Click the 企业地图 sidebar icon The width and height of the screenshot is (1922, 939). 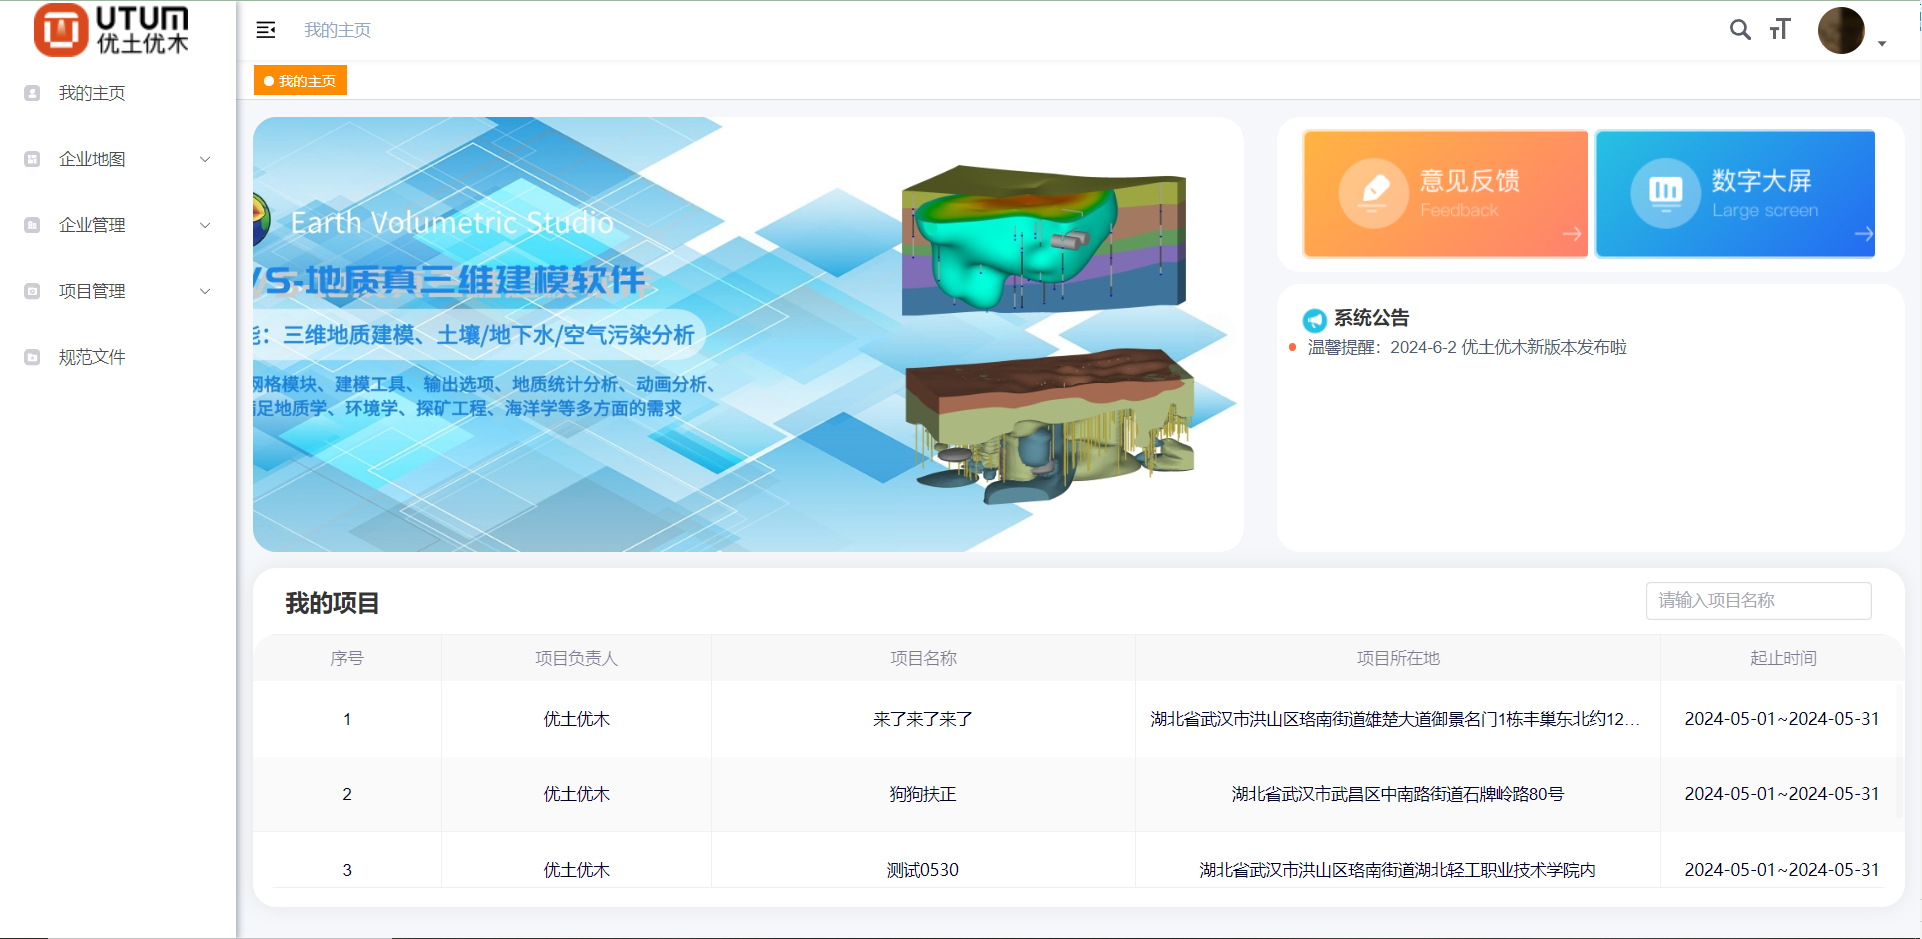pos(32,159)
